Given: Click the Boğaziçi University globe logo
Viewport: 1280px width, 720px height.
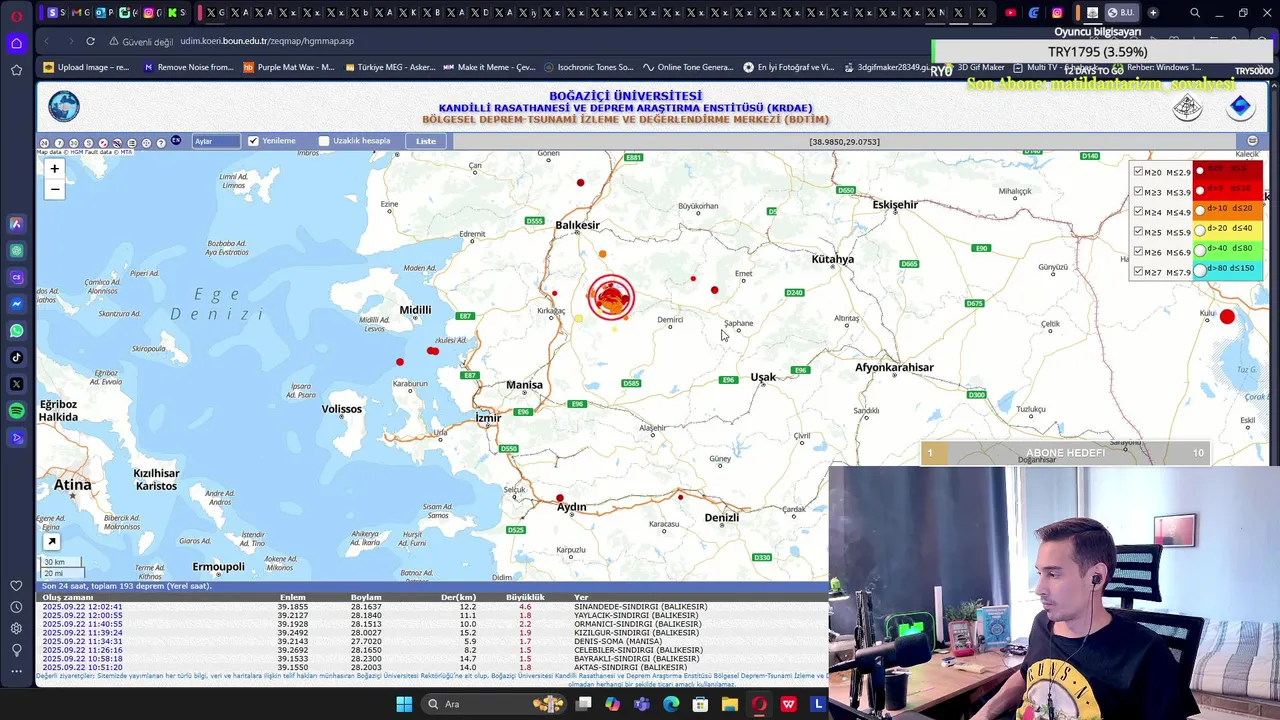Looking at the screenshot, I should click(63, 107).
